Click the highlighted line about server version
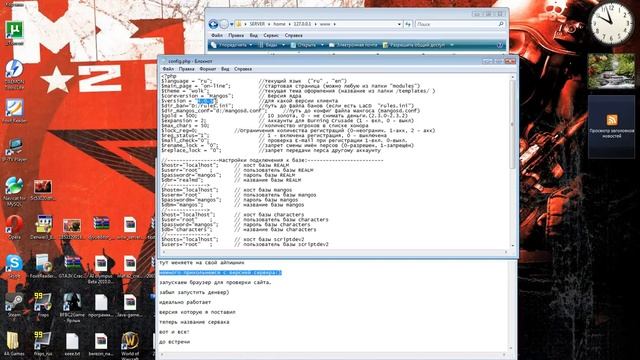The height and width of the screenshot is (360, 640). (220, 273)
